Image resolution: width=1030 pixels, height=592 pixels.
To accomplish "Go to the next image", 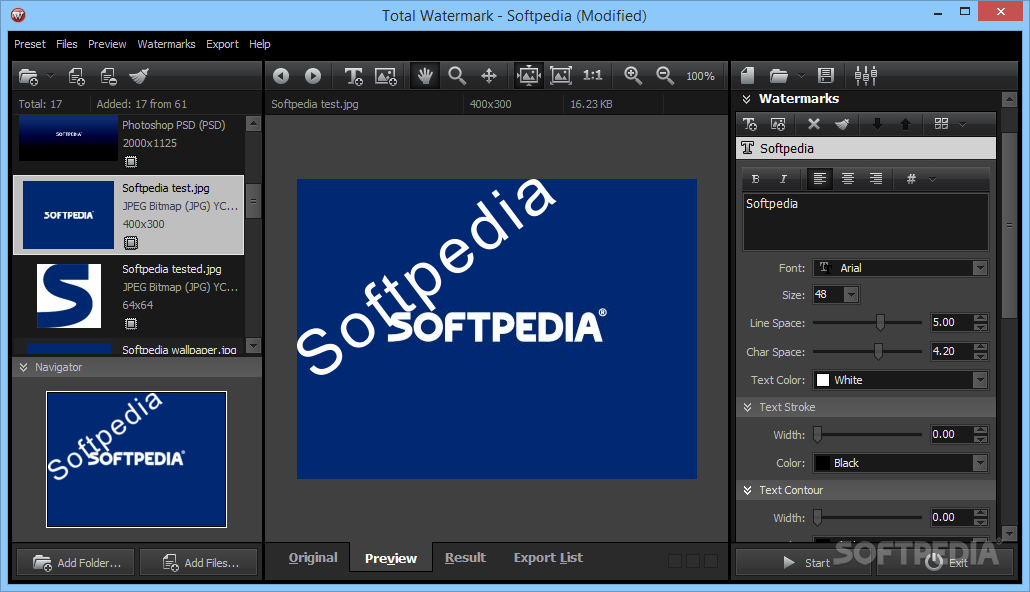I will point(313,76).
